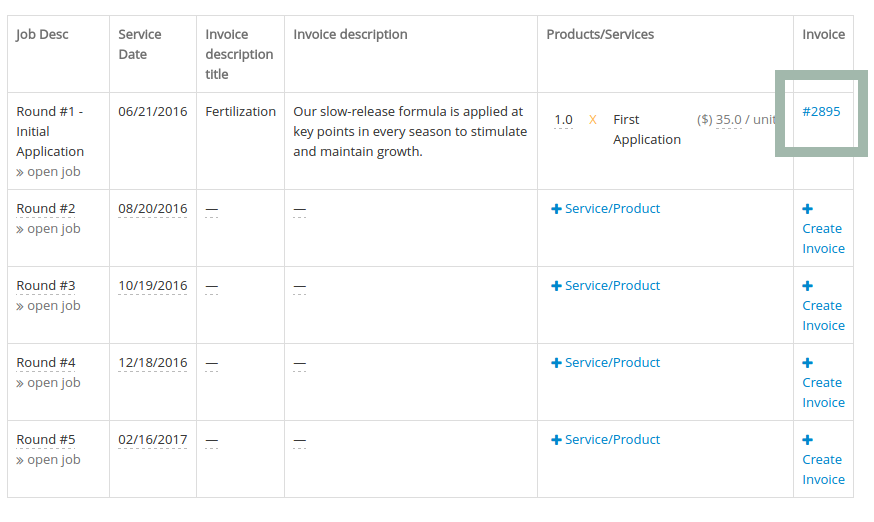This screenshot has width=874, height=522.
Task: Edit the 08/20/2016 service date
Action: [x=153, y=209]
